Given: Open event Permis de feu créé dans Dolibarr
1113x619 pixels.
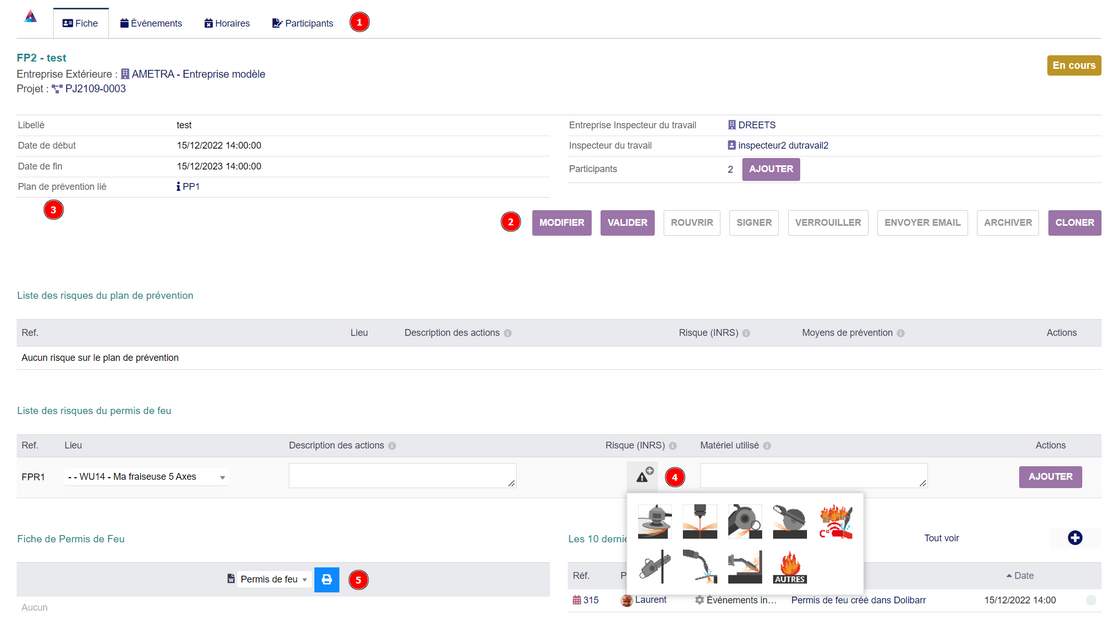Looking at the screenshot, I should click(x=858, y=600).
